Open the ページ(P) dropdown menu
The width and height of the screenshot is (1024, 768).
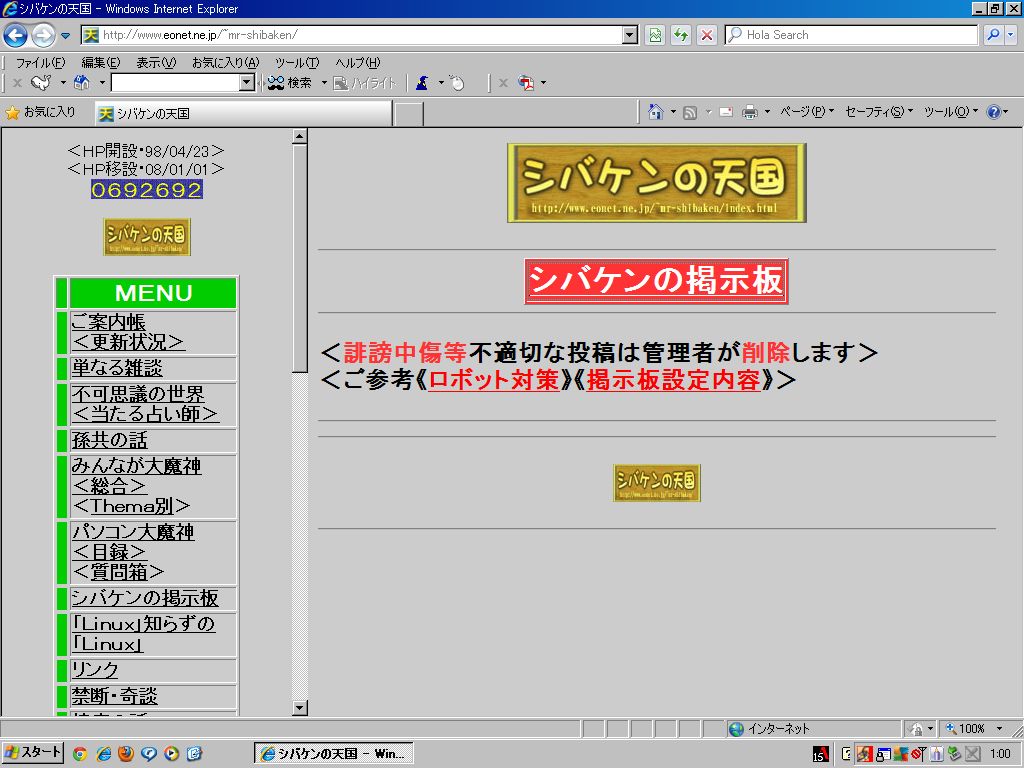tap(807, 112)
